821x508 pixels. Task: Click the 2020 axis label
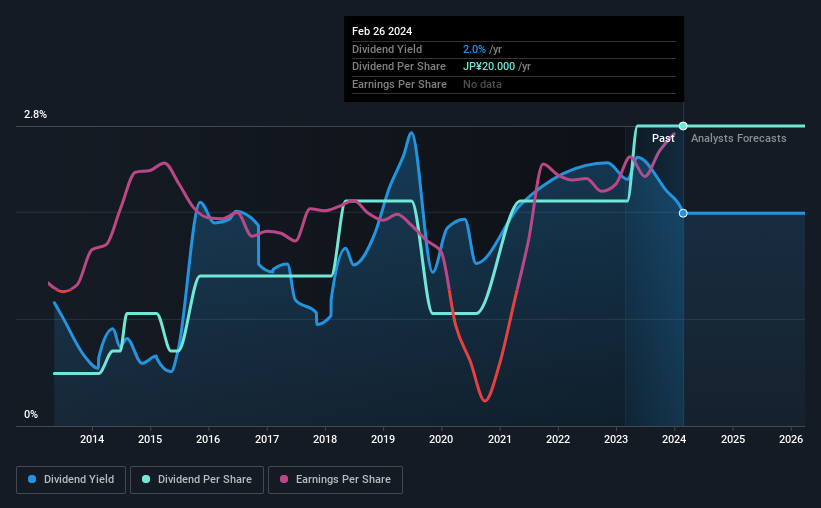point(441,439)
